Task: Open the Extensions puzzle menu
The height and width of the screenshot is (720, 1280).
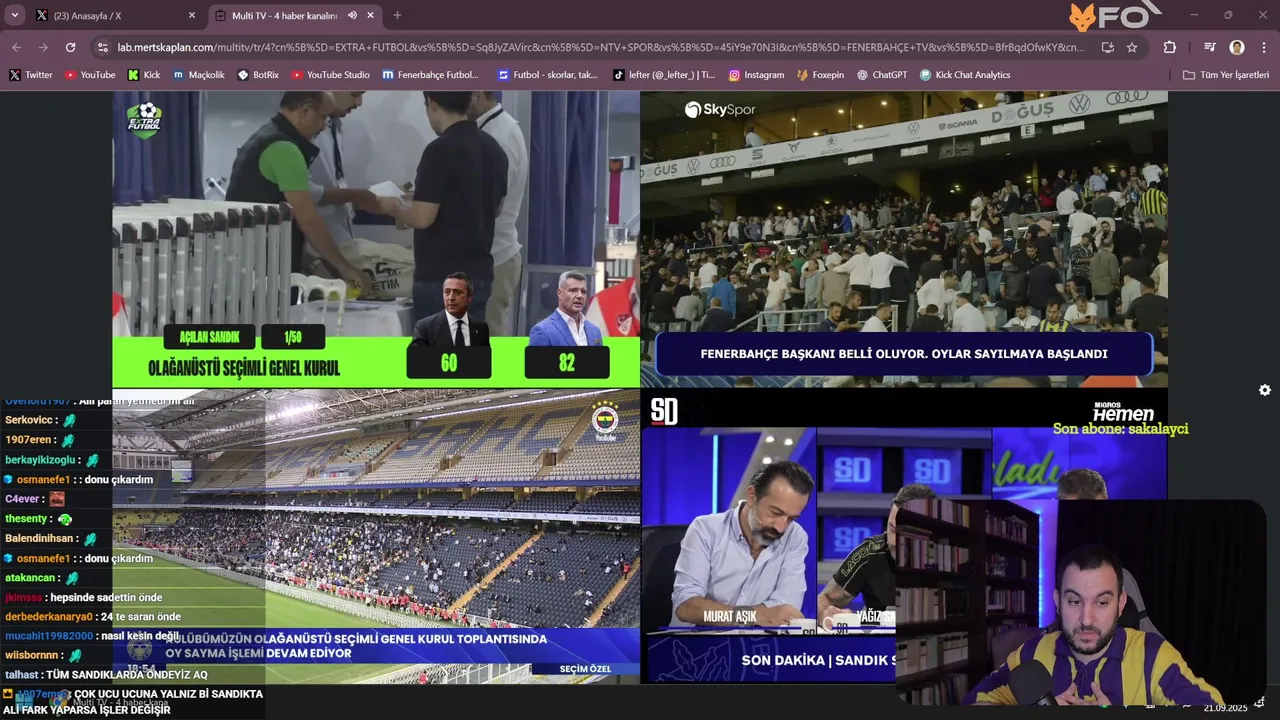Action: point(1170,47)
